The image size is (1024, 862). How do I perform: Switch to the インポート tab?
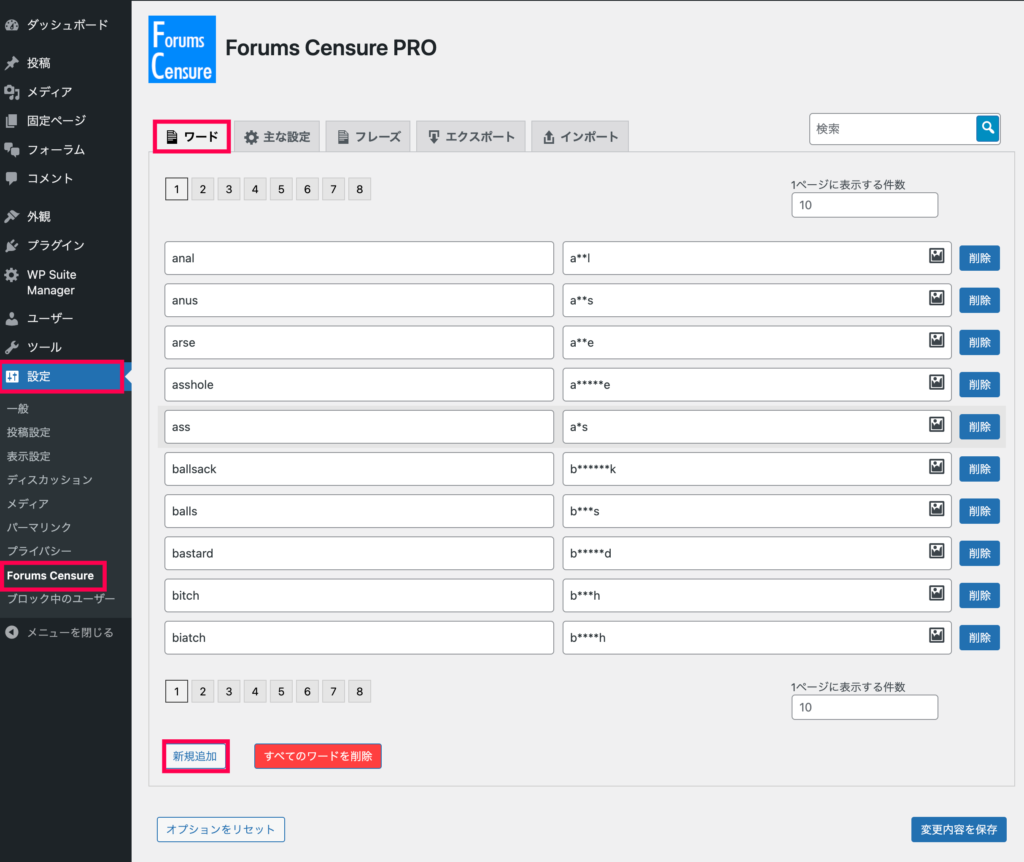580,136
